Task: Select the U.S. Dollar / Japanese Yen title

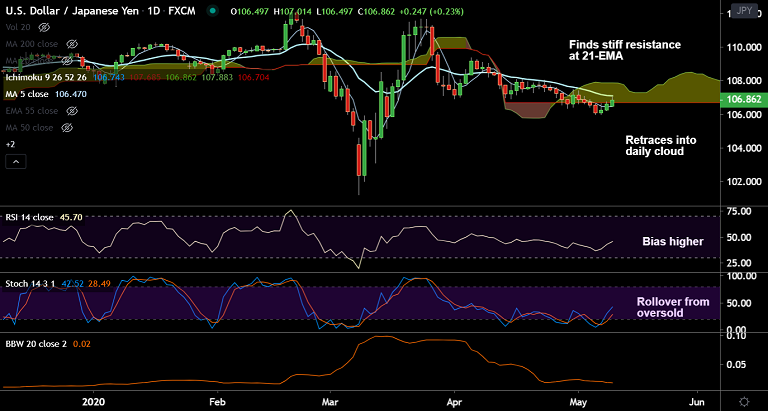Action: 72,11
